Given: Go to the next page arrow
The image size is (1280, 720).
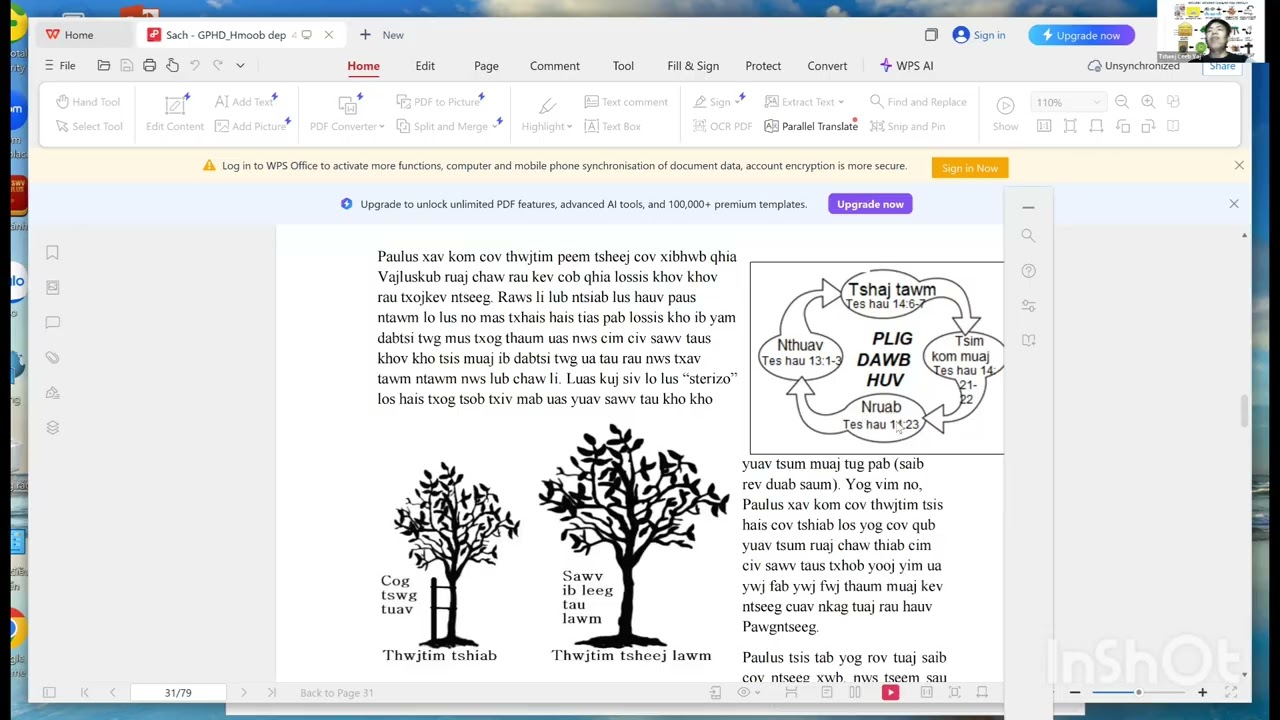Looking at the screenshot, I should (x=243, y=692).
